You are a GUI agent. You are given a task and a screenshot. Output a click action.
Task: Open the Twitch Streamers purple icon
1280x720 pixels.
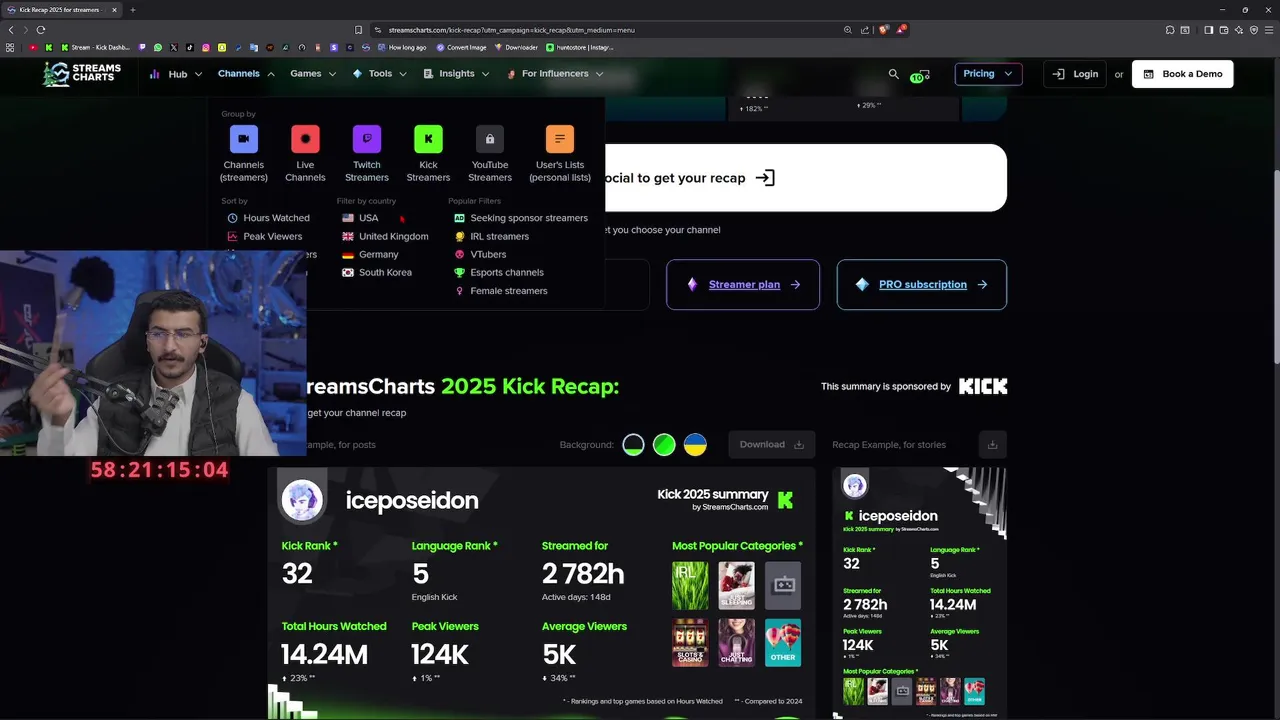coord(367,139)
